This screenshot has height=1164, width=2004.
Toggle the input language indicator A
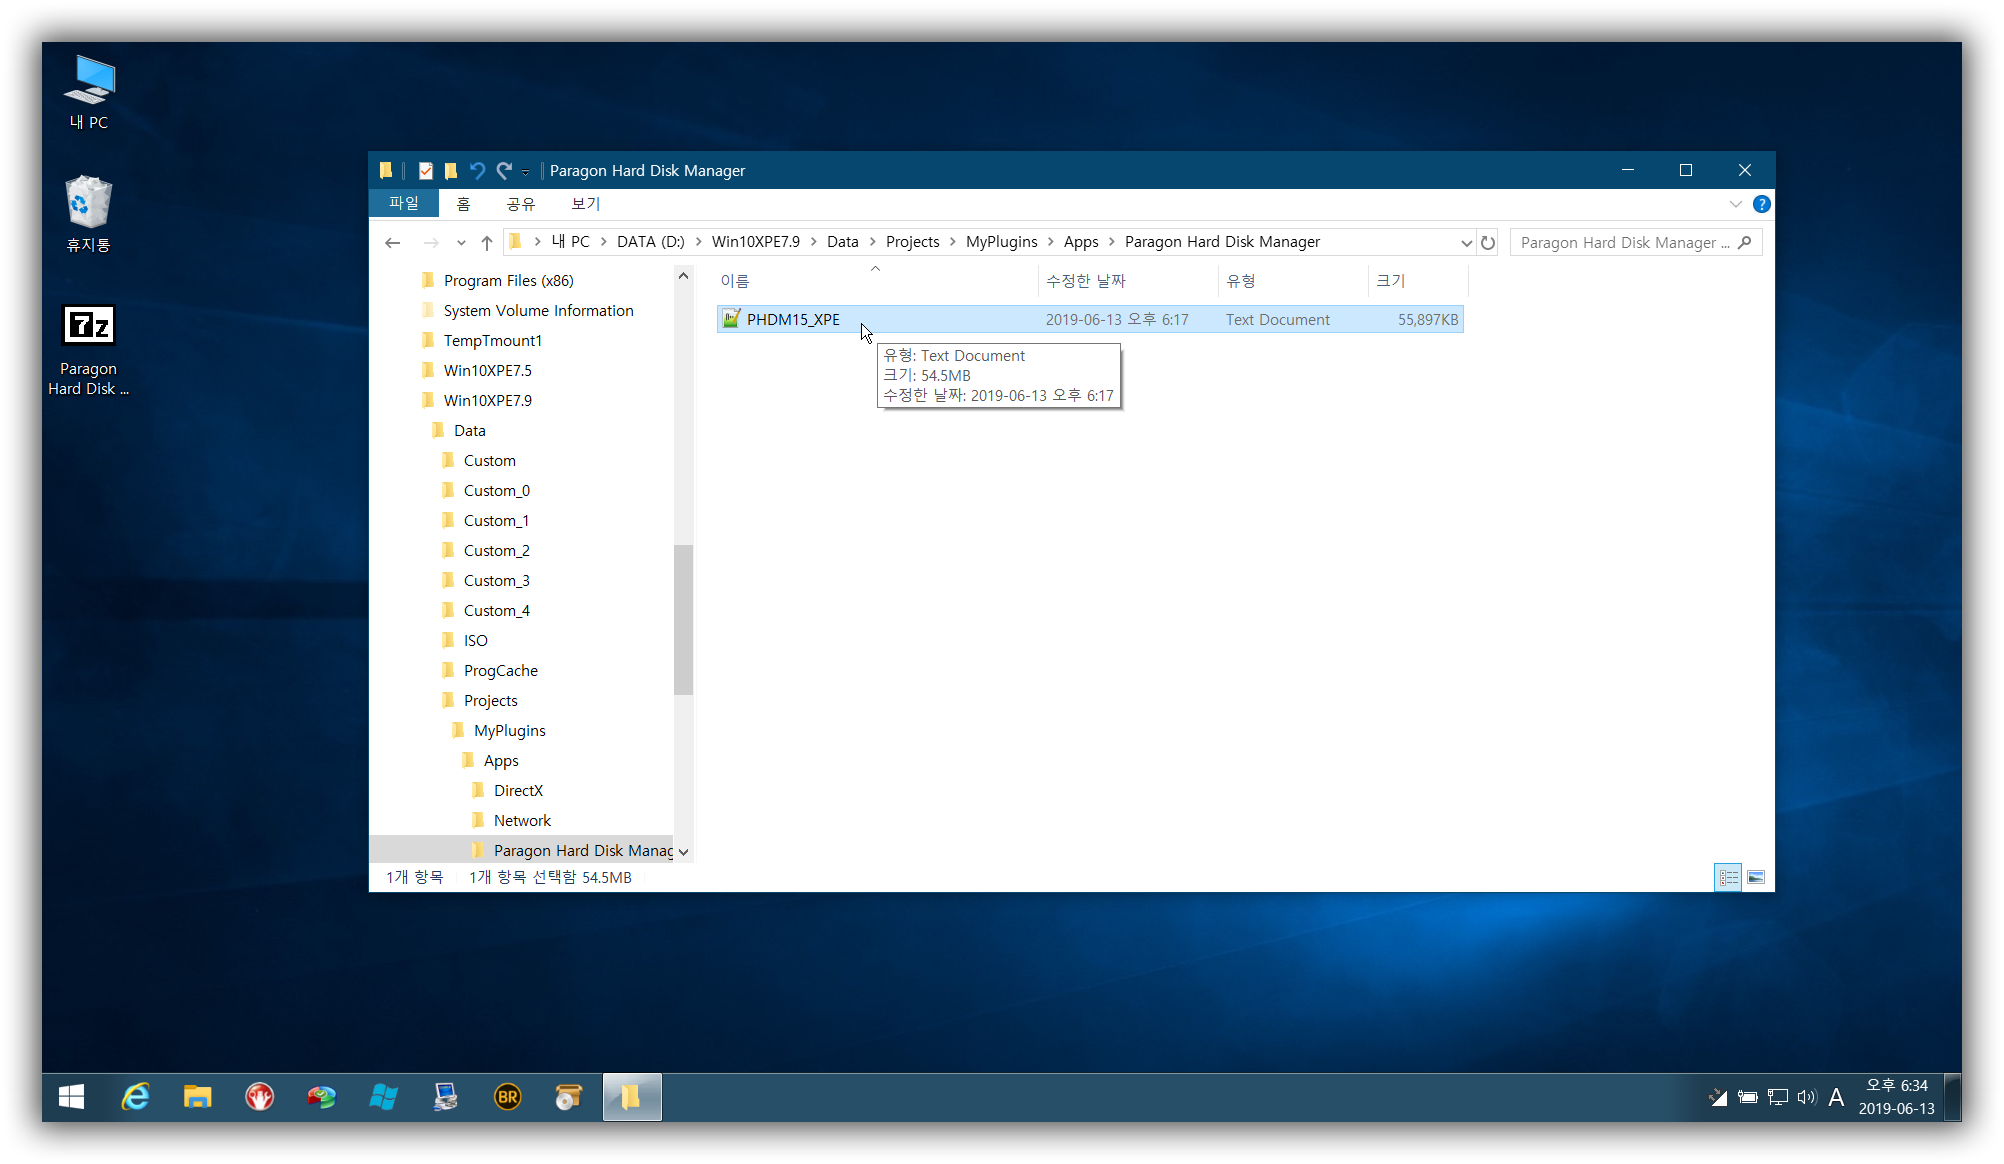click(x=1836, y=1098)
